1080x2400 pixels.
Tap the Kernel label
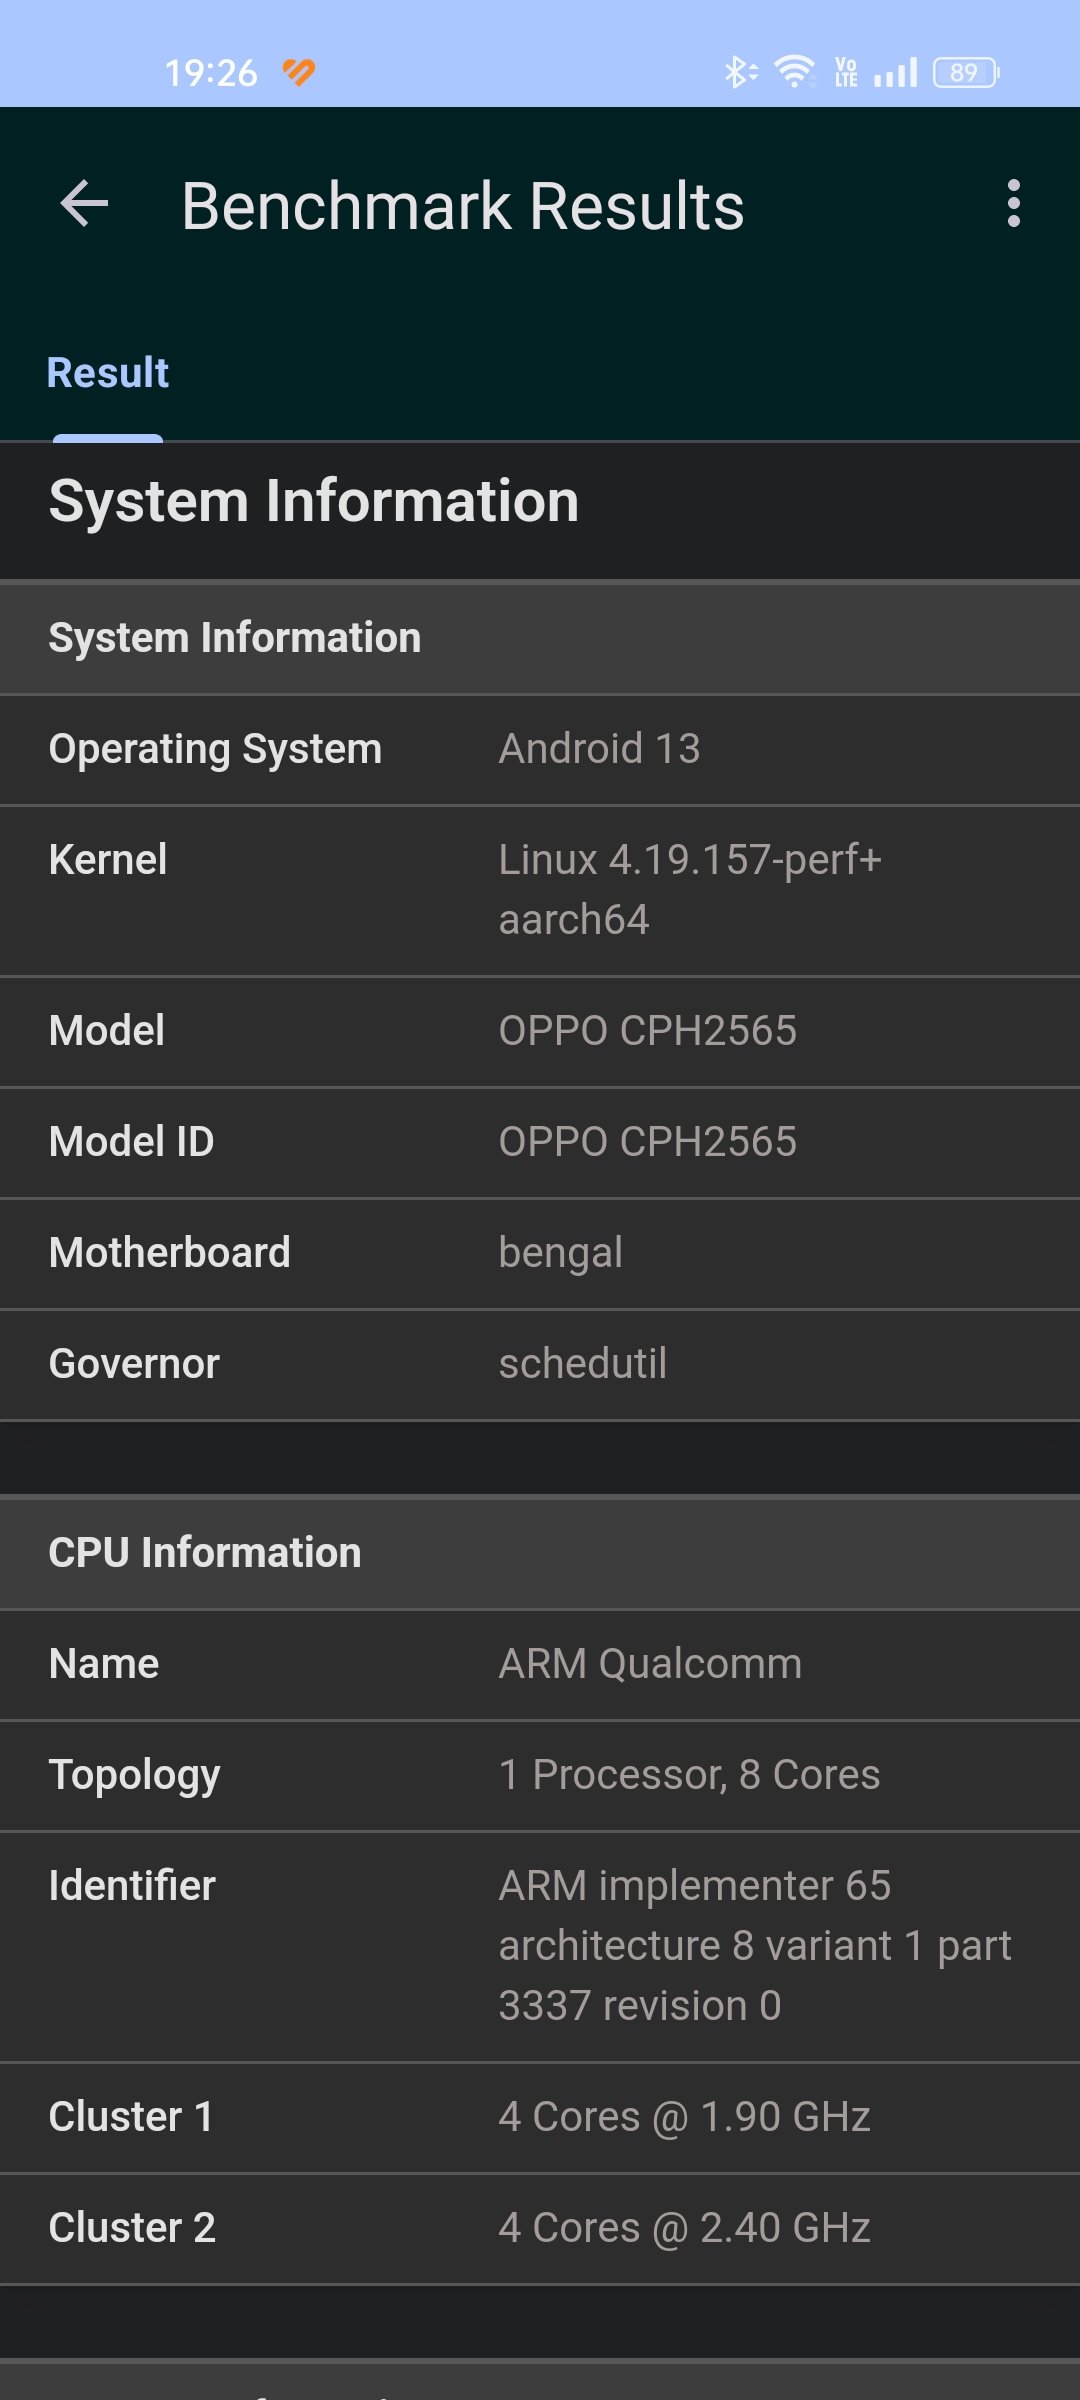(x=108, y=860)
